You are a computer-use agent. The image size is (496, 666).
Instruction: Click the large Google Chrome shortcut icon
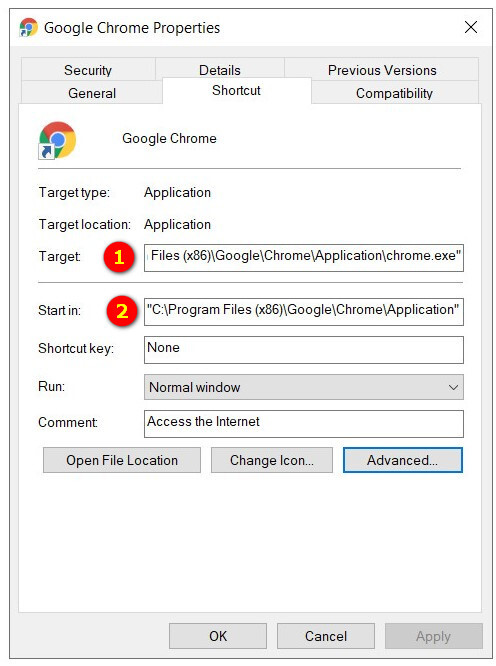click(57, 140)
